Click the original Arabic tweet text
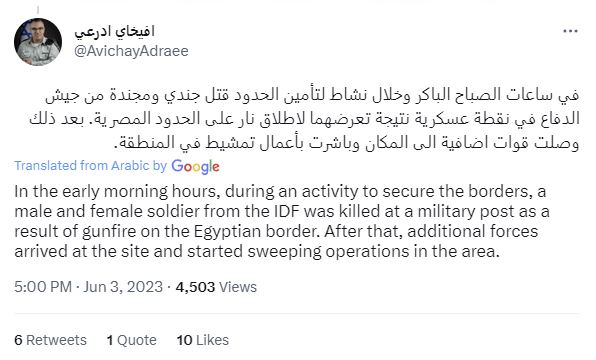The image size is (596, 360). click(304, 119)
